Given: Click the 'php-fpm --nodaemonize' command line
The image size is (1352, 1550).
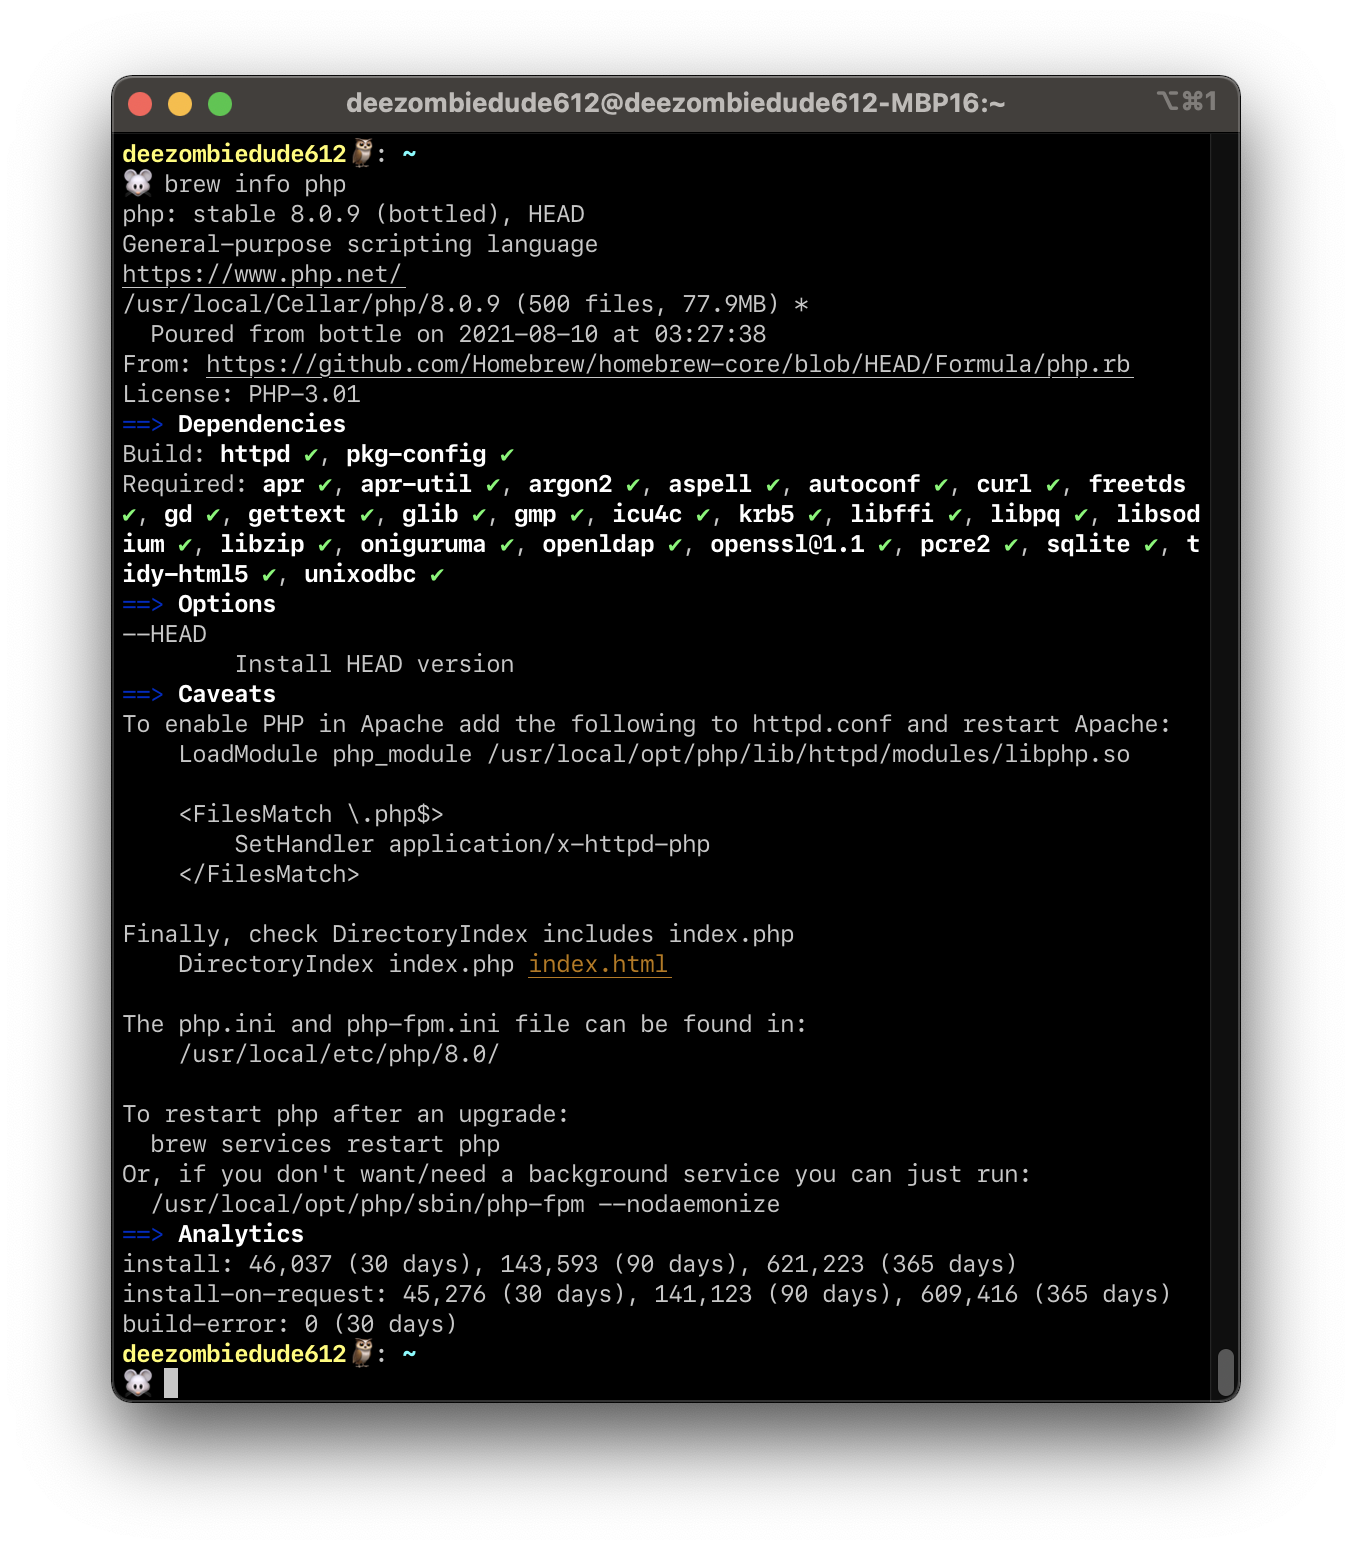Looking at the screenshot, I should point(465,1204).
